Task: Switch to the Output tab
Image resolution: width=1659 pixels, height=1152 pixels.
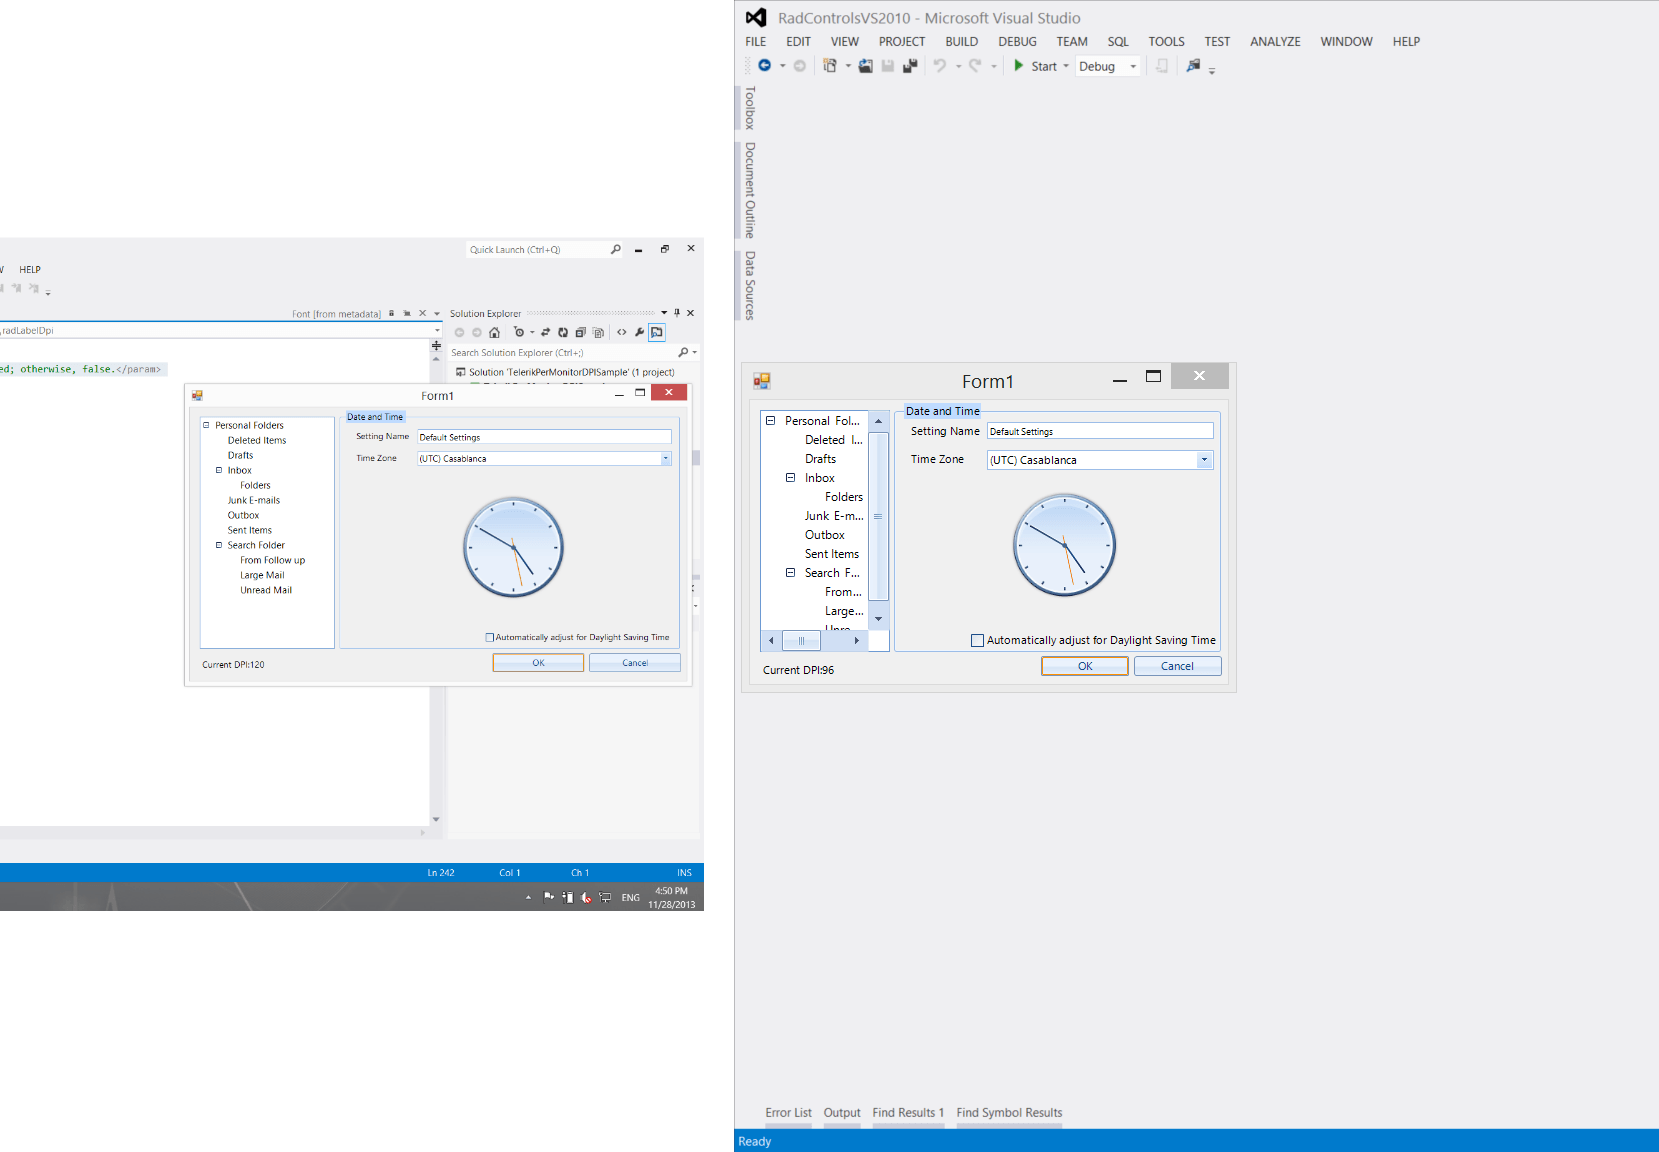Action: 842,1113
